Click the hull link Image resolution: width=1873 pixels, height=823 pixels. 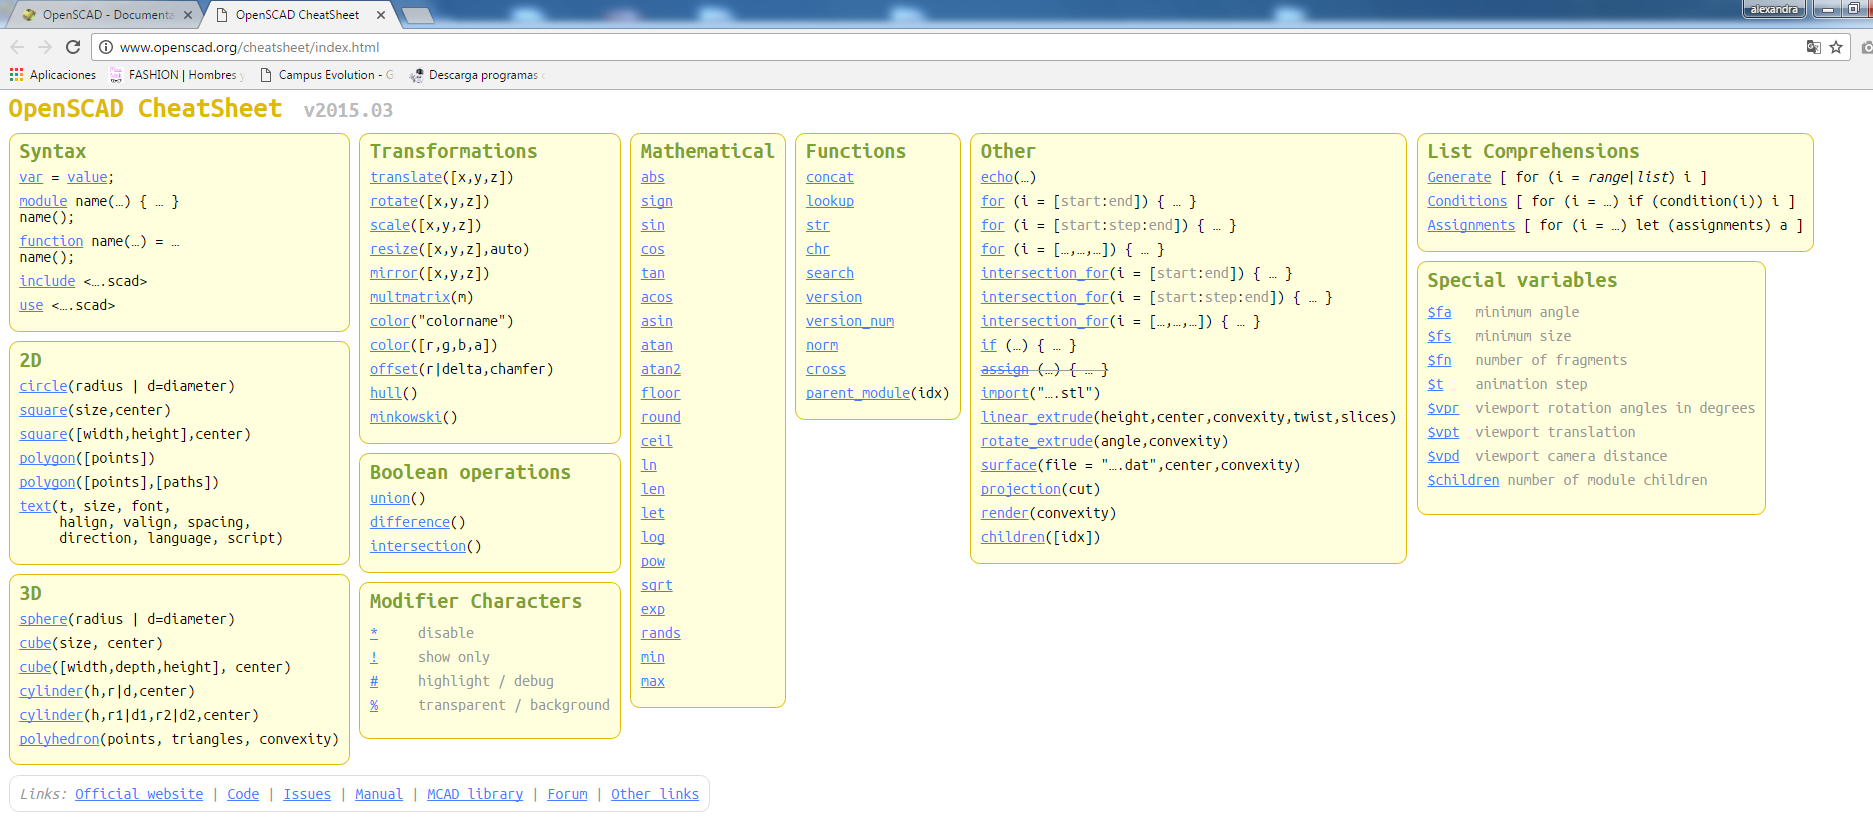click(x=386, y=393)
